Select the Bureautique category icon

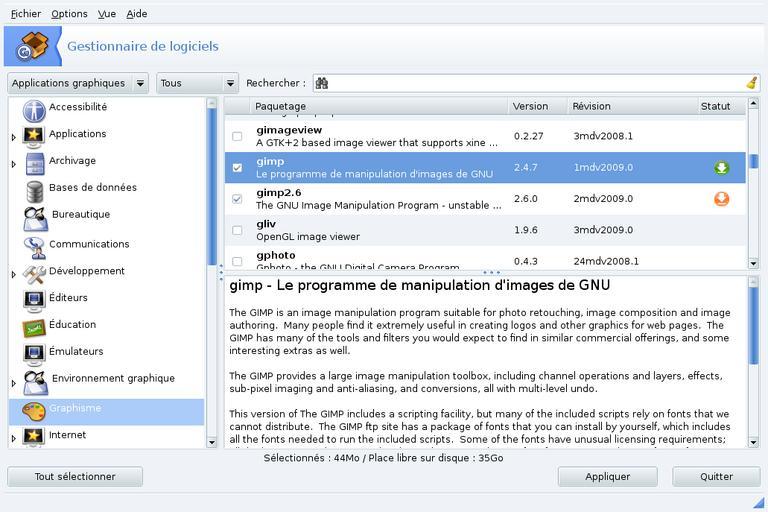pyautogui.click(x=35, y=216)
